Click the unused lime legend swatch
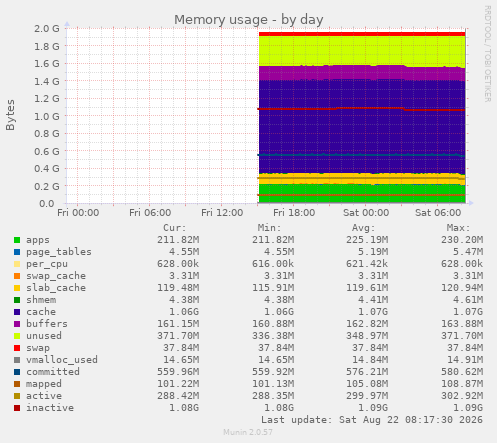 pyautogui.click(x=17, y=336)
